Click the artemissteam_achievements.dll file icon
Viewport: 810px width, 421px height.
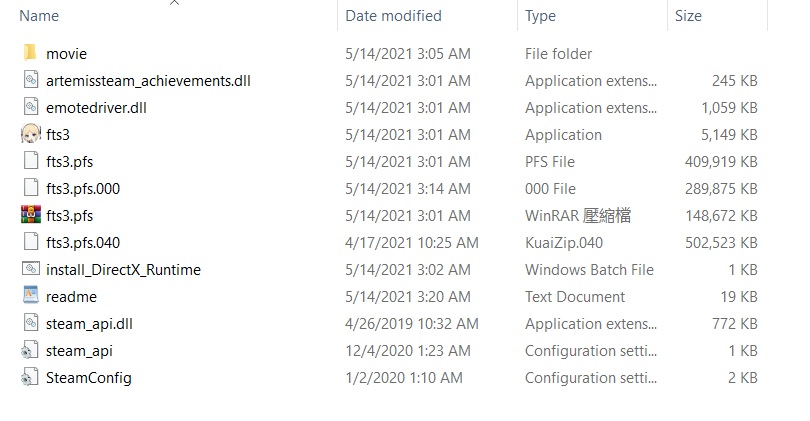click(30, 81)
